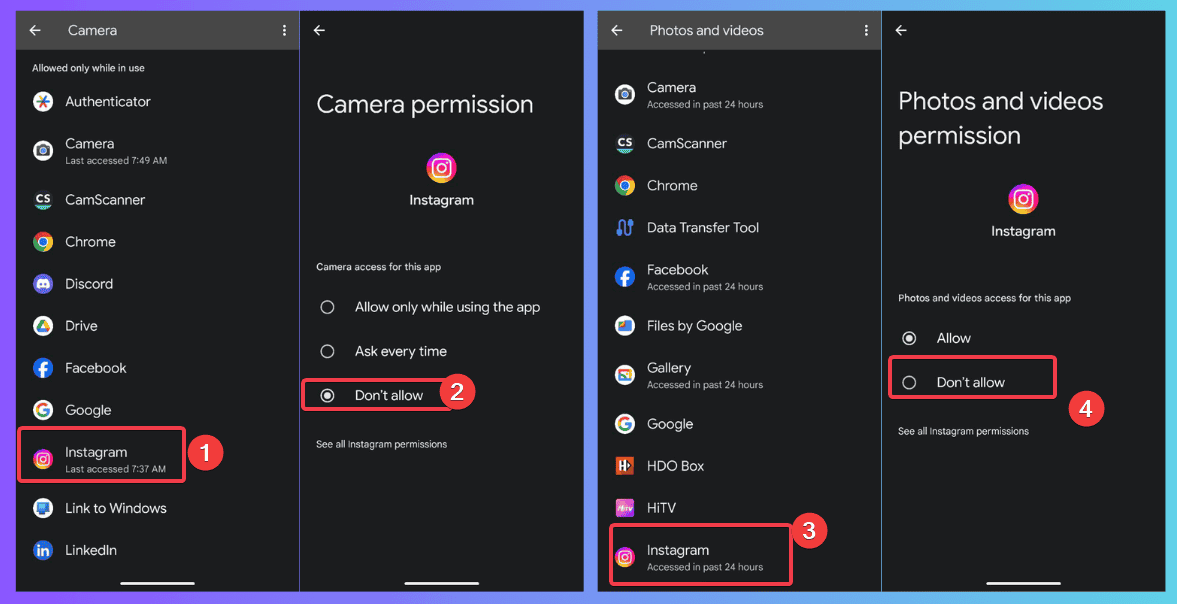Open the Data Transfer Tool icon
Screen dimensions: 1177x604
[x=624, y=227]
